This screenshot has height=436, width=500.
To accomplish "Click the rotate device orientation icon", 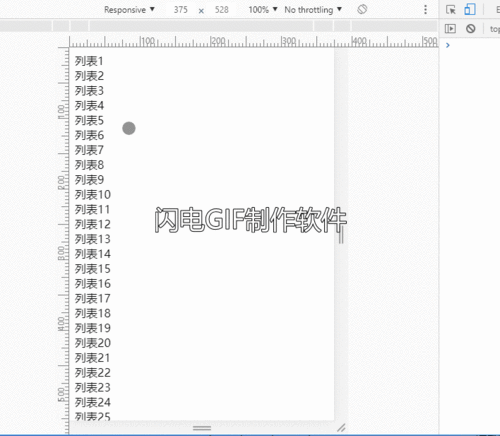I will [x=362, y=9].
